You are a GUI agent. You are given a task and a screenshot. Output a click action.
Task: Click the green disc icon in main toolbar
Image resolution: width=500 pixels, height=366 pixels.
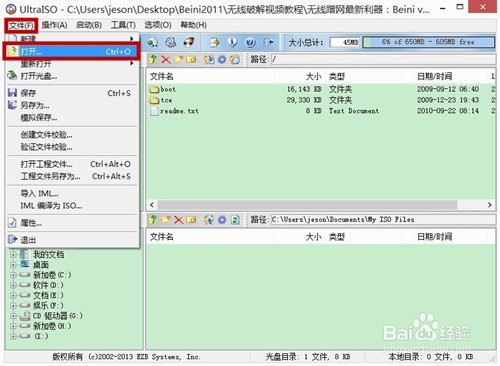coord(153,42)
